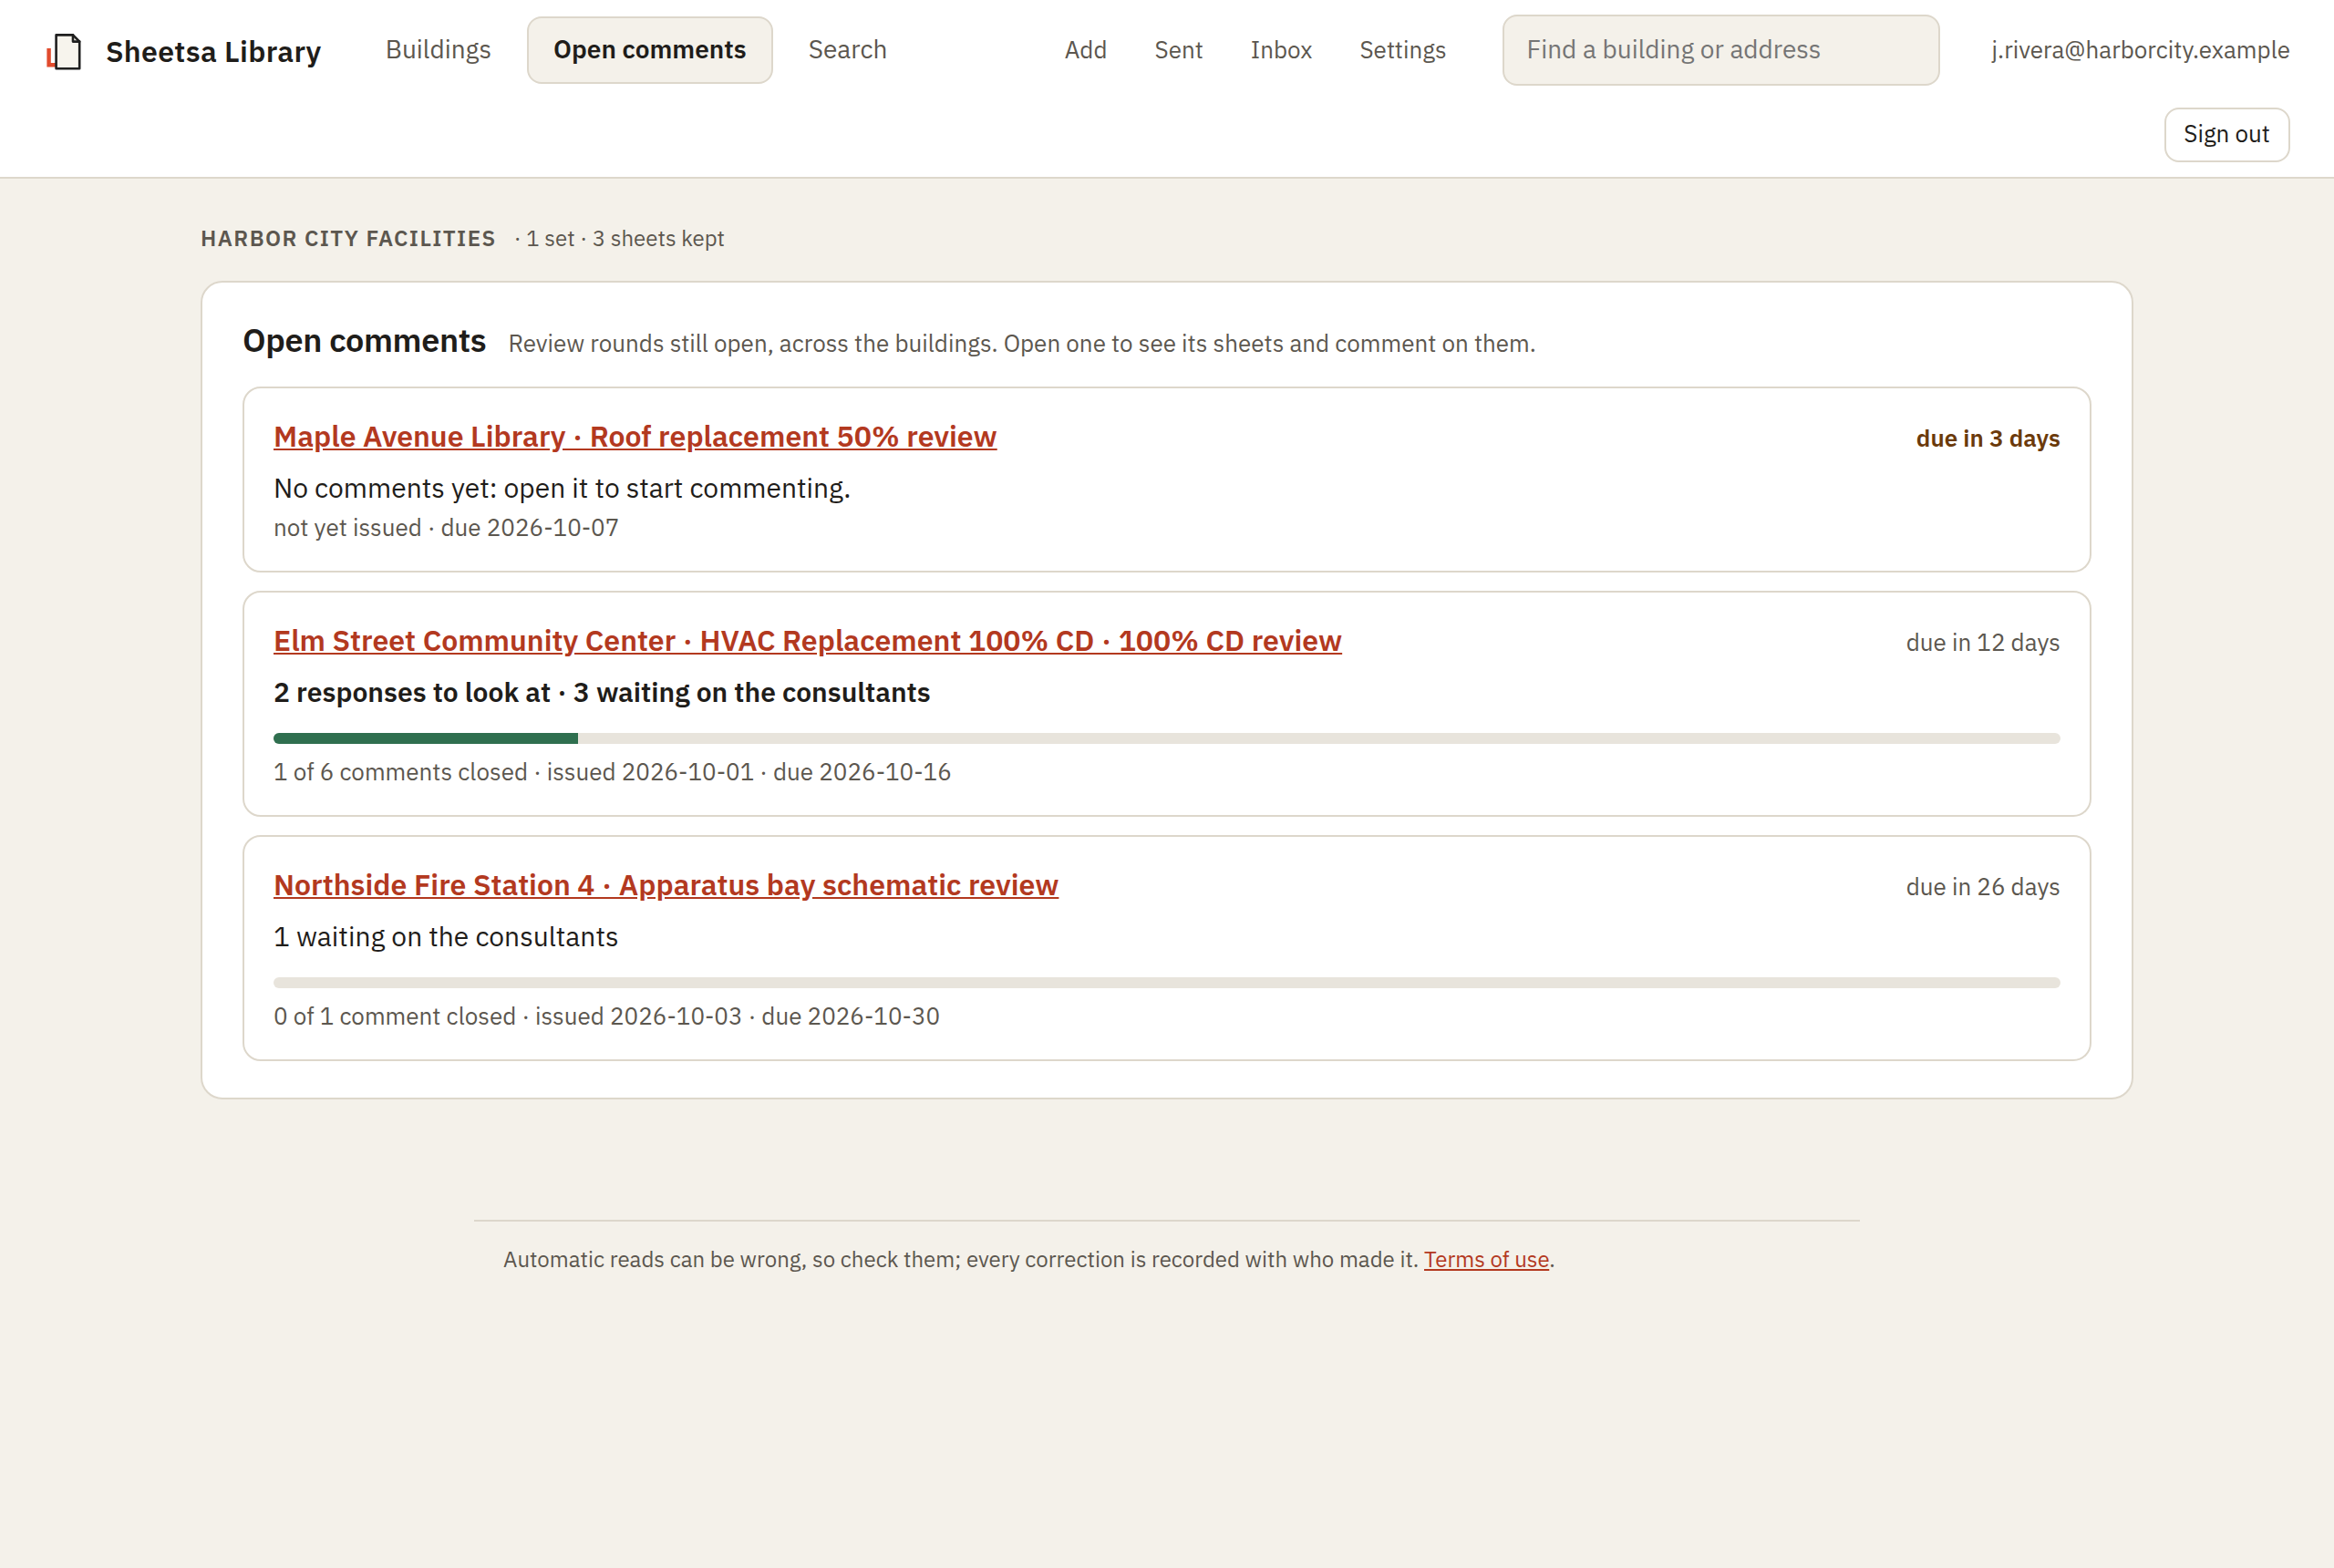
Task: Click the 'due in 26 days' label
Action: [1982, 886]
